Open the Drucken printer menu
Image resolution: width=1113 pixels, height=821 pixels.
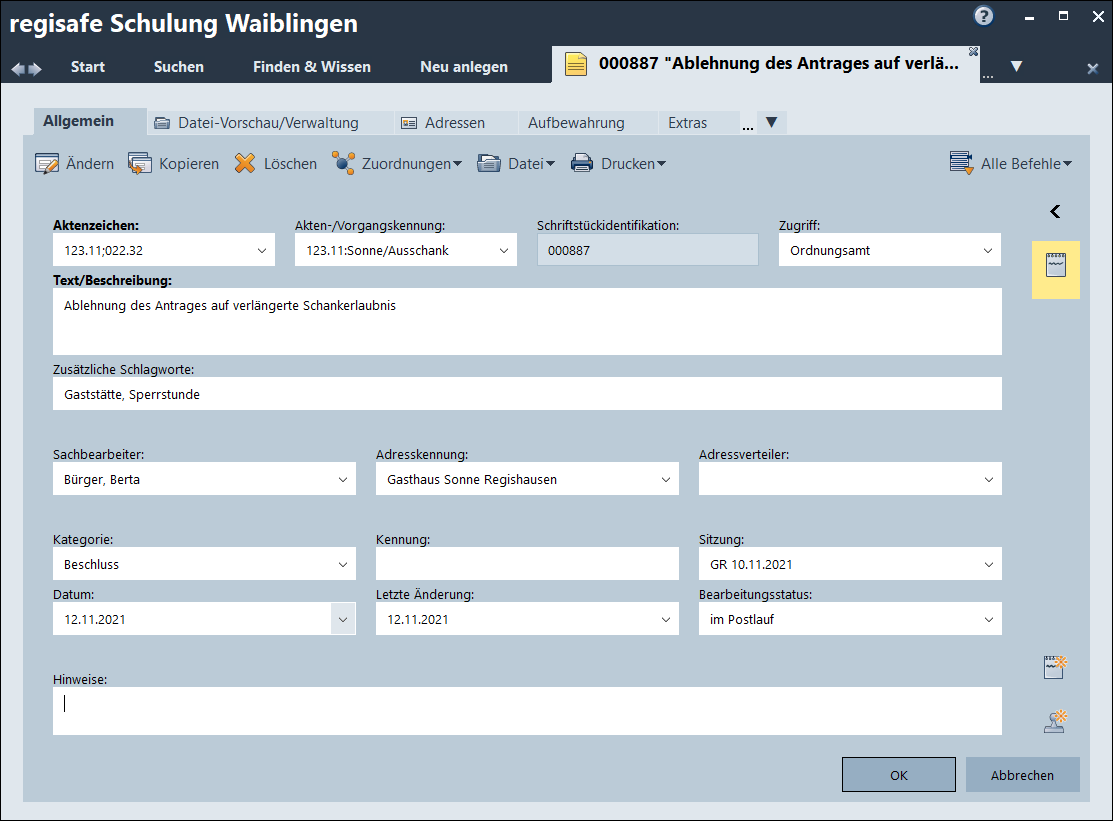[x=617, y=164]
